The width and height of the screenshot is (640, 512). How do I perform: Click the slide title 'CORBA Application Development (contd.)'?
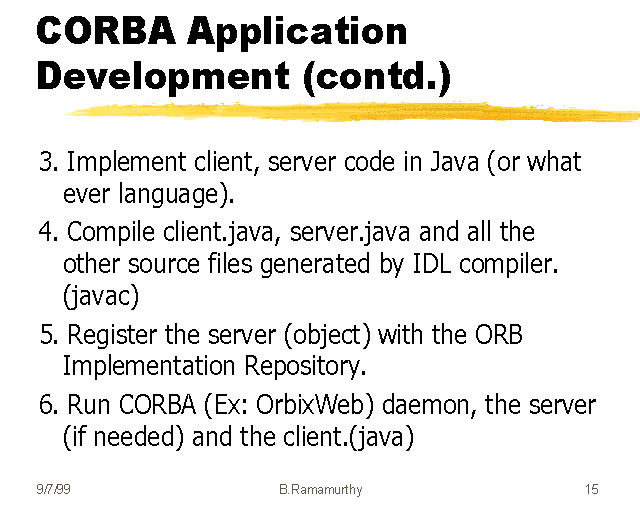(x=243, y=54)
